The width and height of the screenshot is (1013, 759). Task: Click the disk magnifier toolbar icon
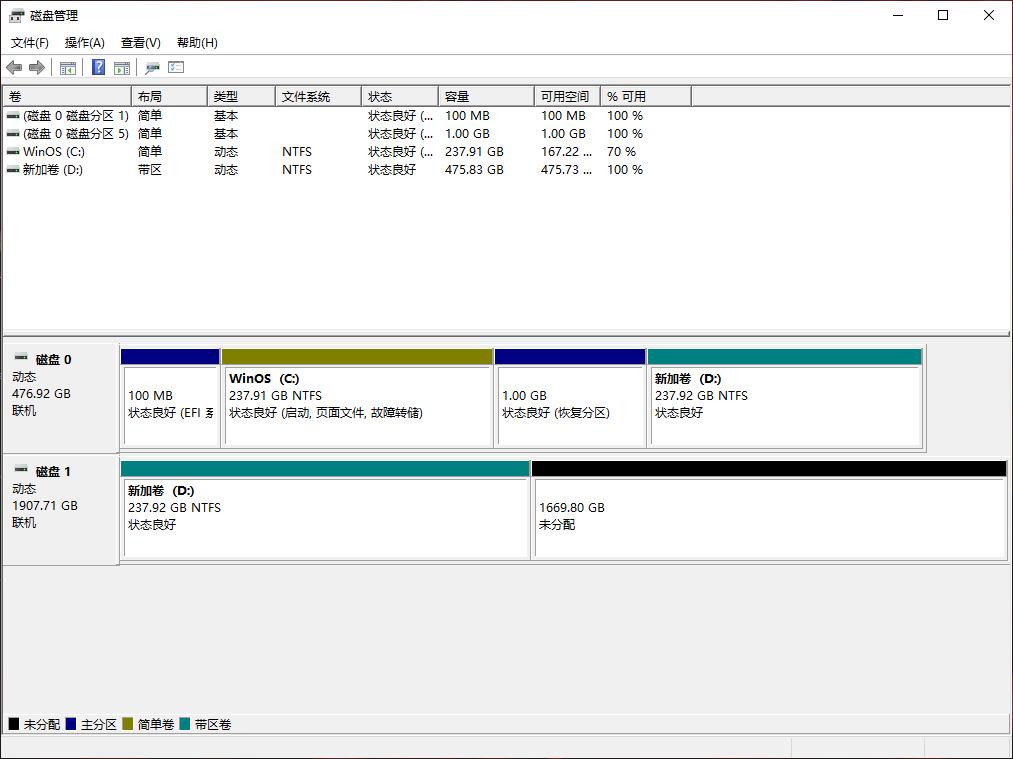(x=152, y=67)
